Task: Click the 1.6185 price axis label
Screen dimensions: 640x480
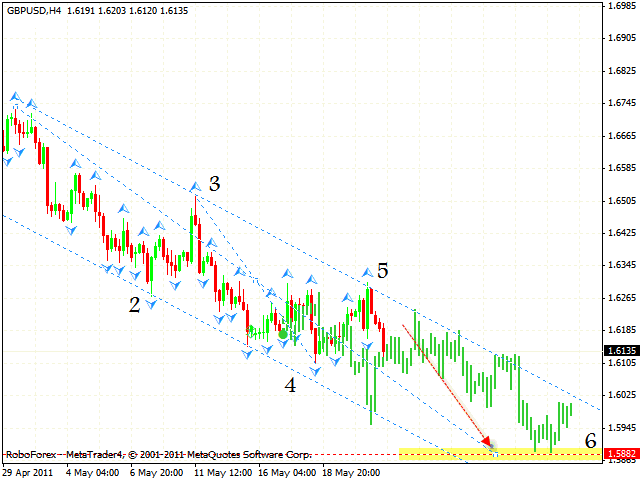Action: click(622, 330)
